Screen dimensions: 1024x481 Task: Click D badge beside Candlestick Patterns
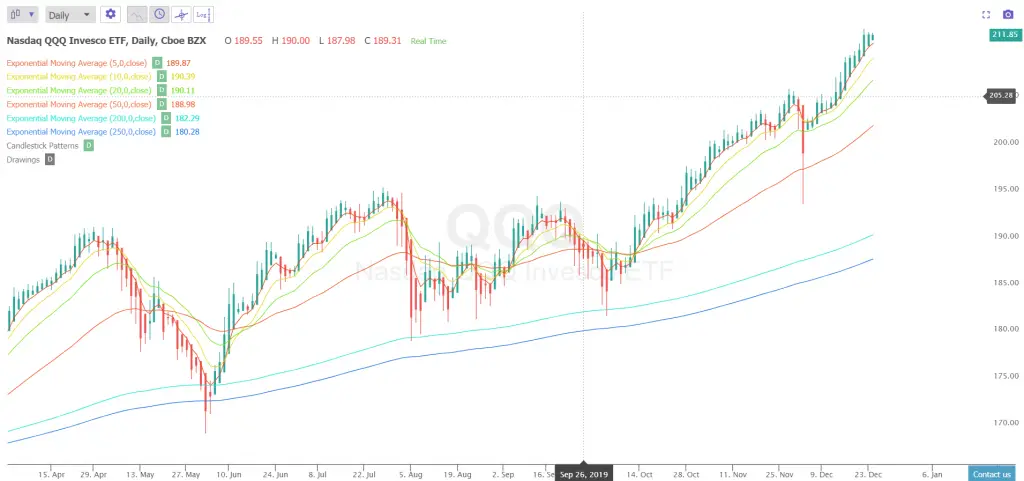pos(89,146)
